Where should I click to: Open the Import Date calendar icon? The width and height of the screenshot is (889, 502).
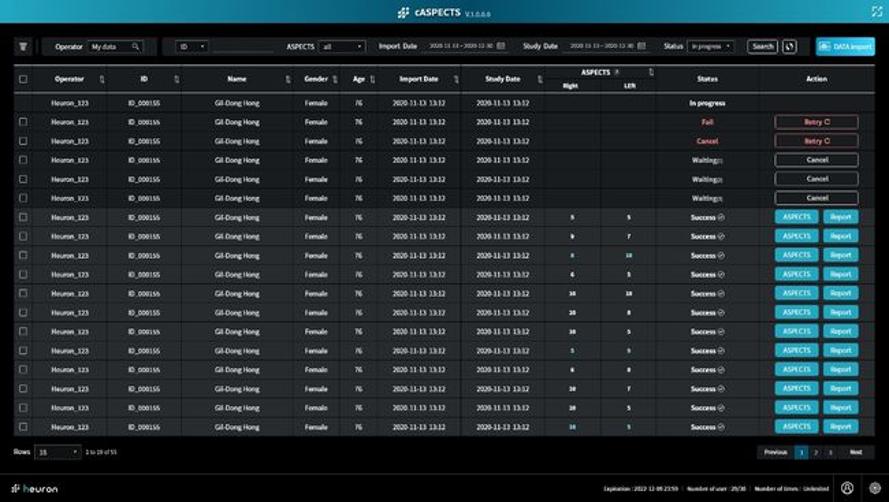point(501,46)
